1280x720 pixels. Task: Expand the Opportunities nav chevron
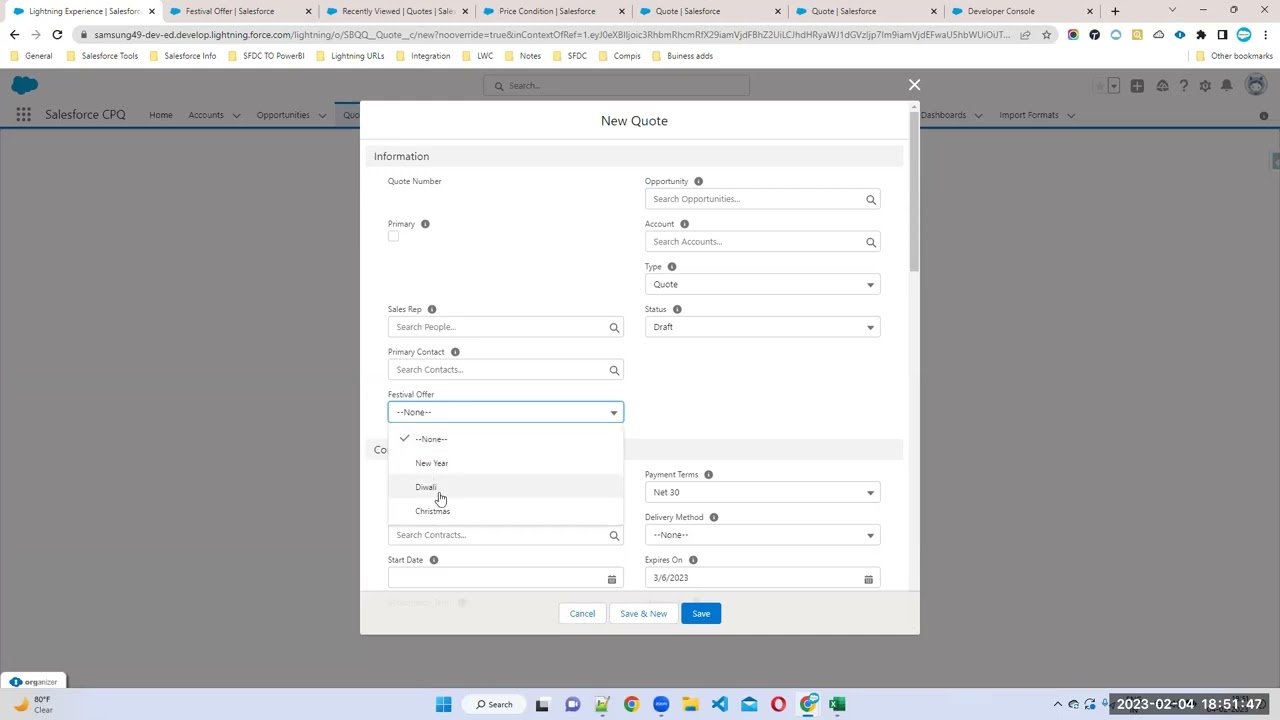tap(322, 115)
